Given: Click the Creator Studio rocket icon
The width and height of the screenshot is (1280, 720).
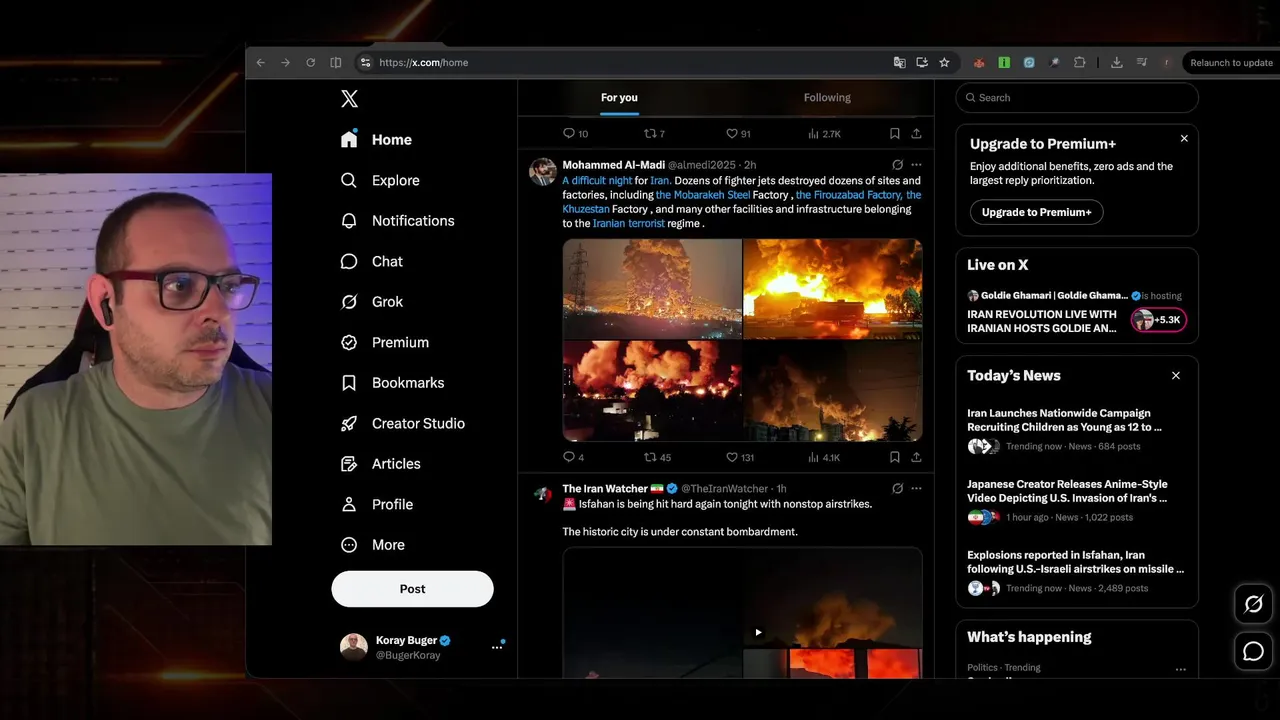Looking at the screenshot, I should coord(349,423).
